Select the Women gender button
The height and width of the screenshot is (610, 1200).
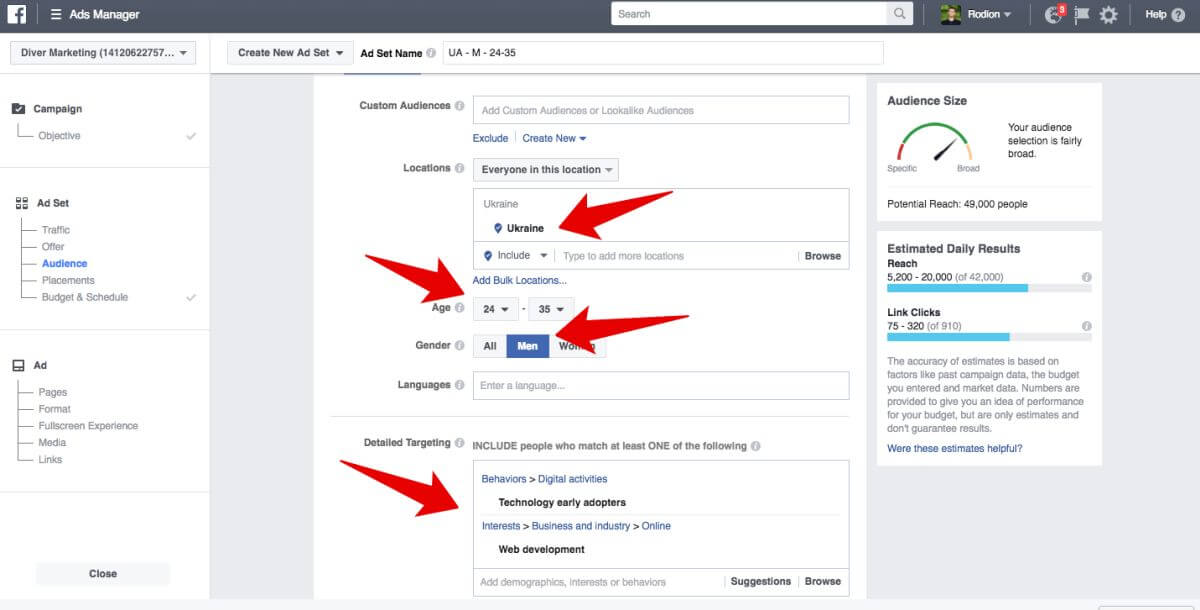(577, 346)
